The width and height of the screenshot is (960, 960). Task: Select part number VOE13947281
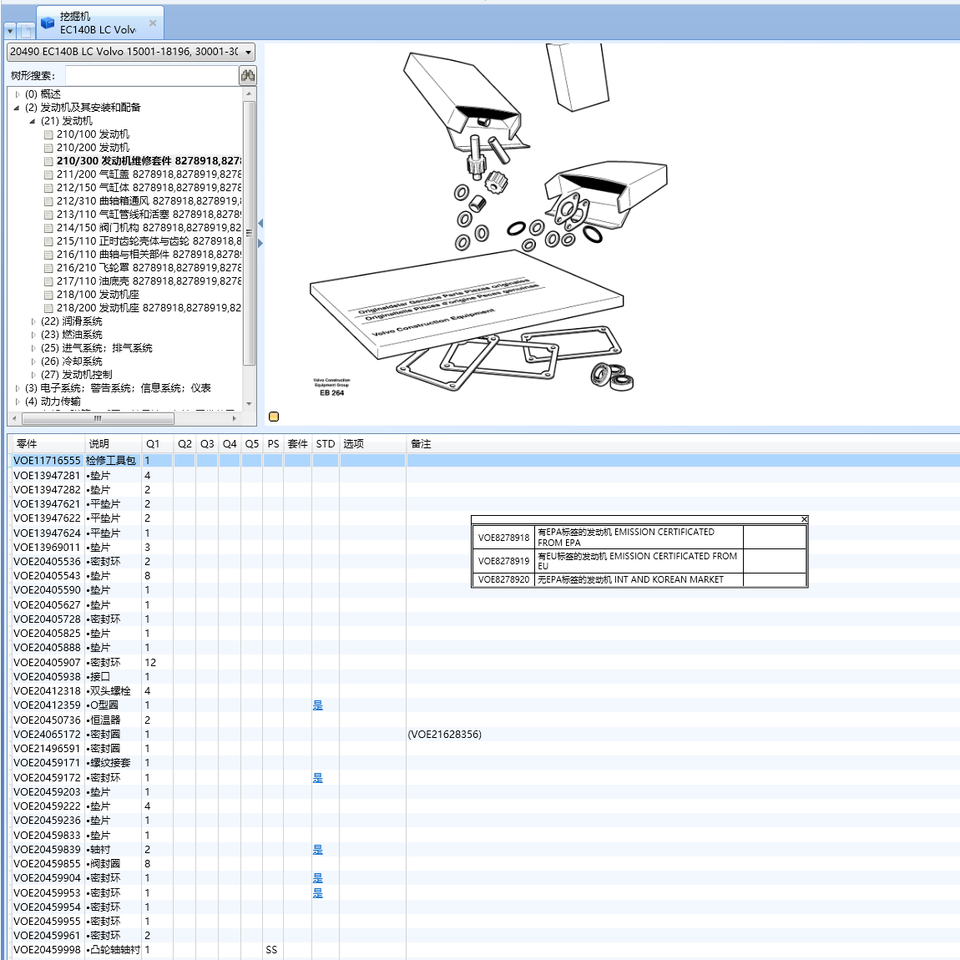(x=47, y=476)
